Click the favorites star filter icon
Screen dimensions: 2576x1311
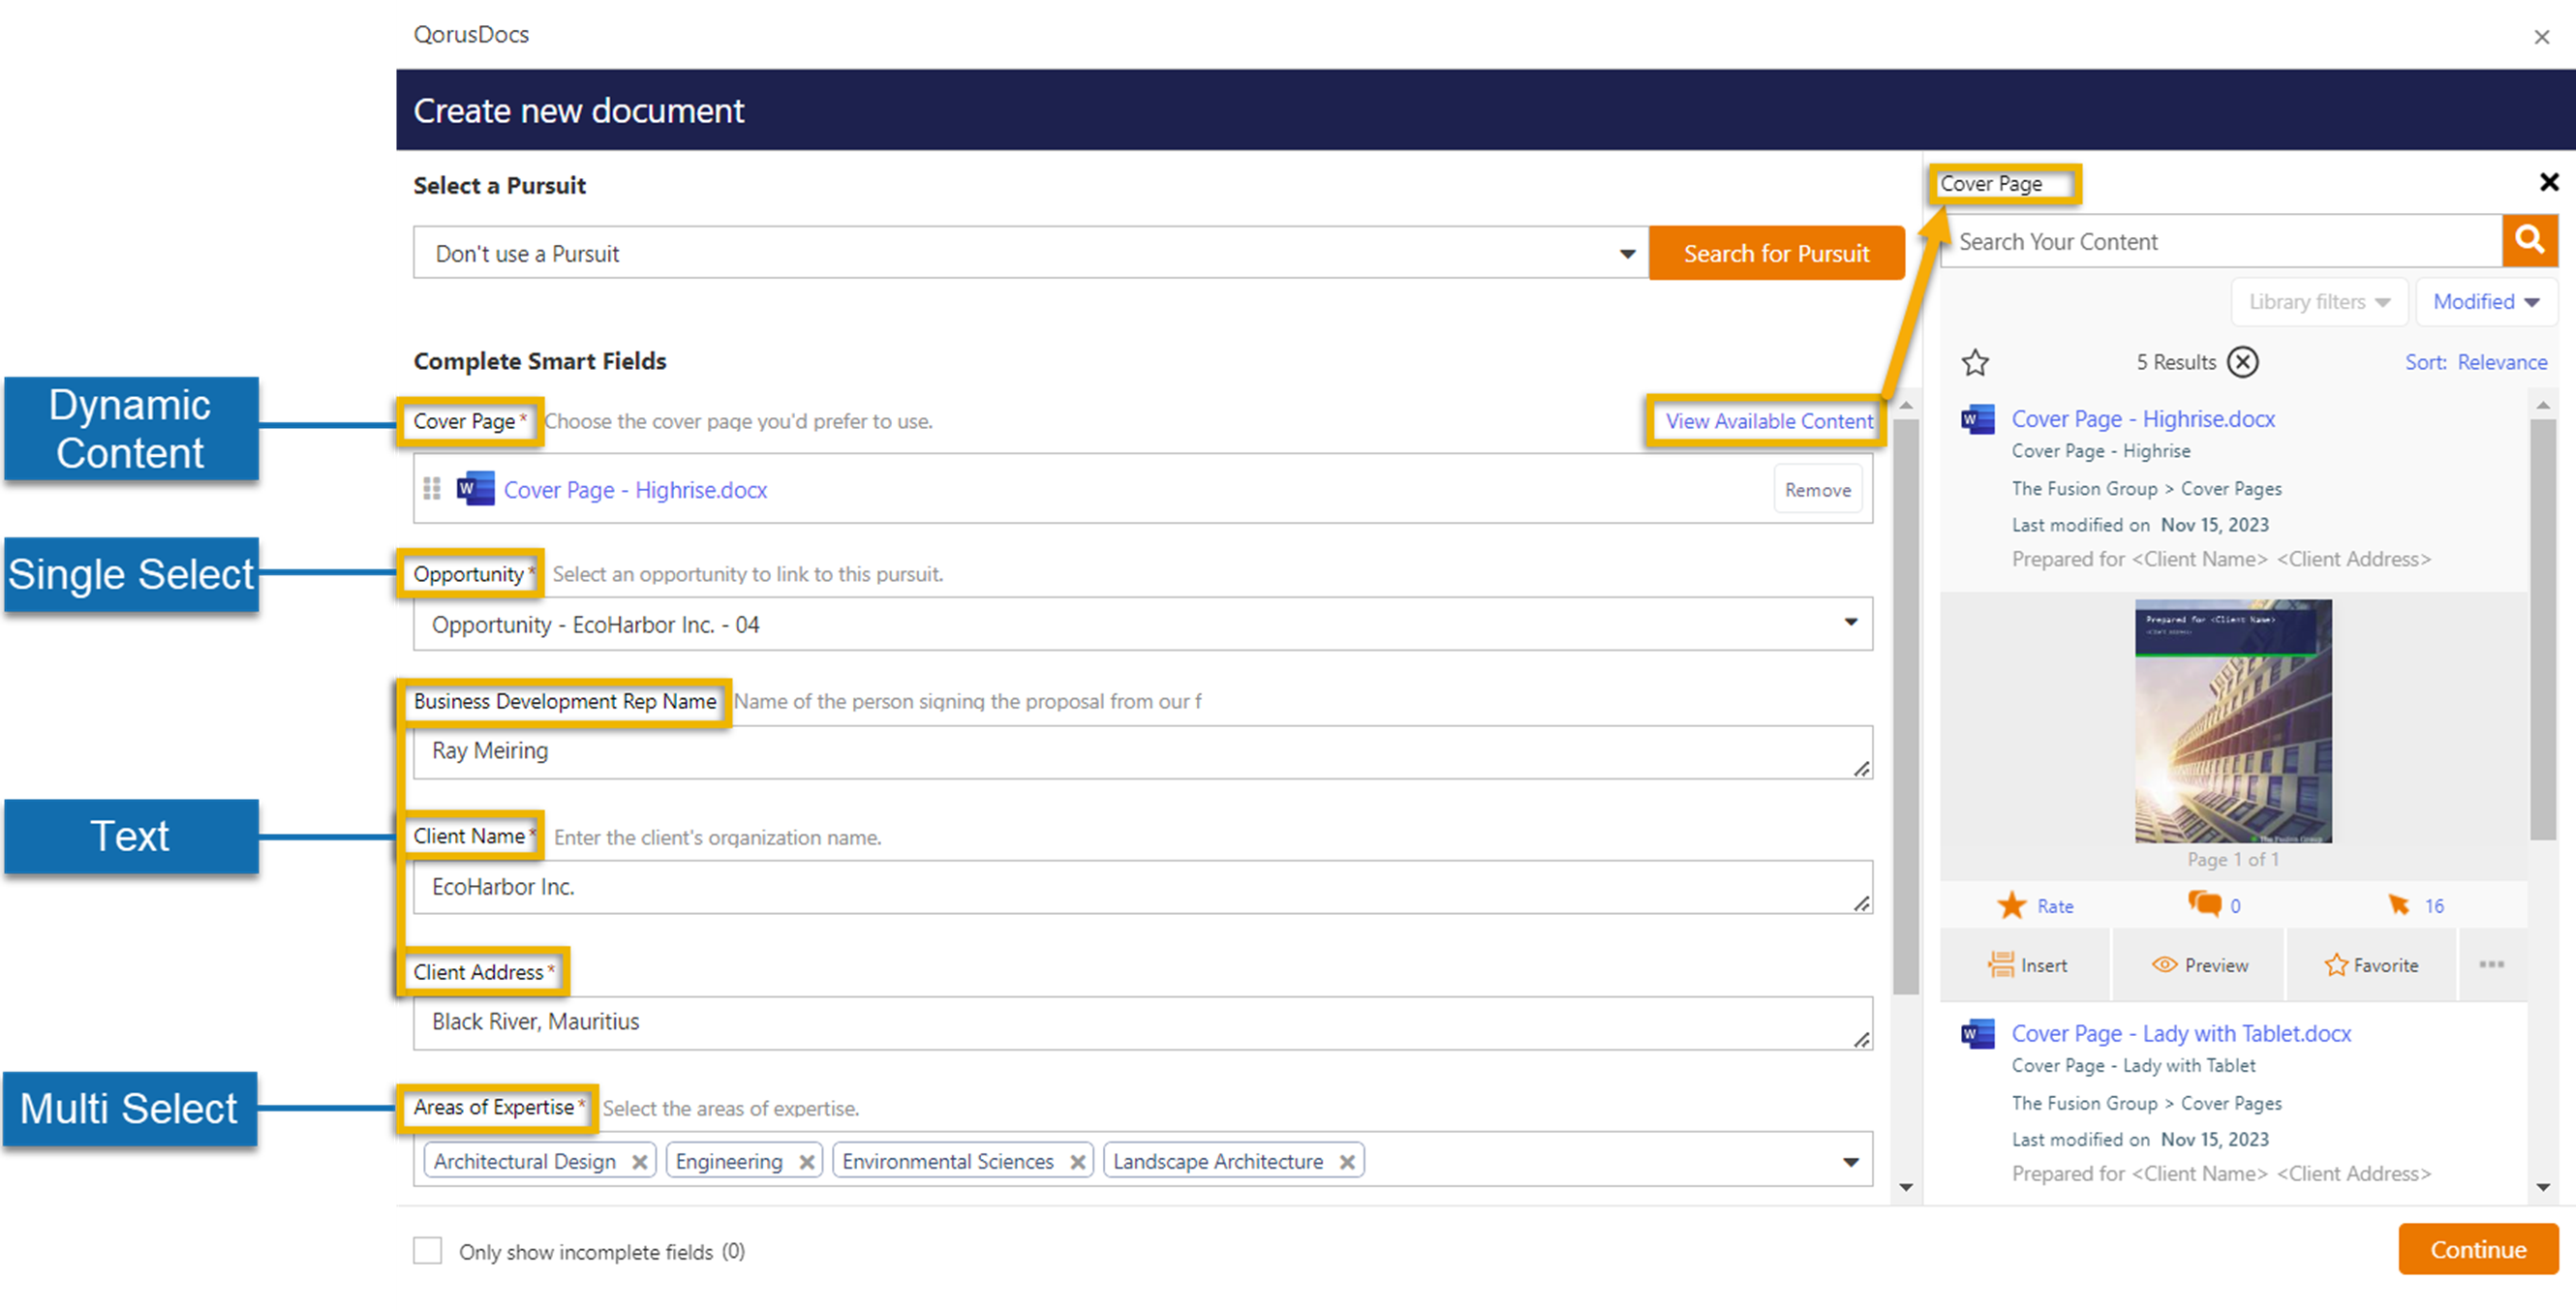click(1974, 362)
